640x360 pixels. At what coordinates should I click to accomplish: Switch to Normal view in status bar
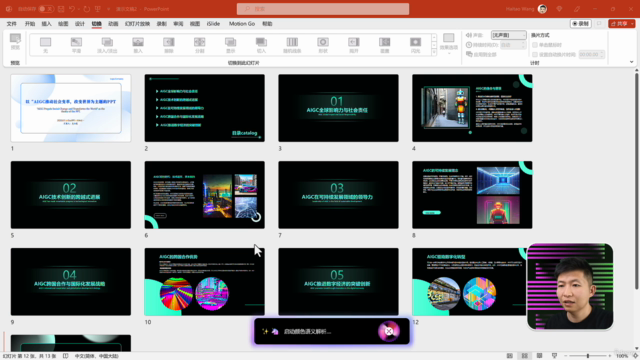click(509, 356)
